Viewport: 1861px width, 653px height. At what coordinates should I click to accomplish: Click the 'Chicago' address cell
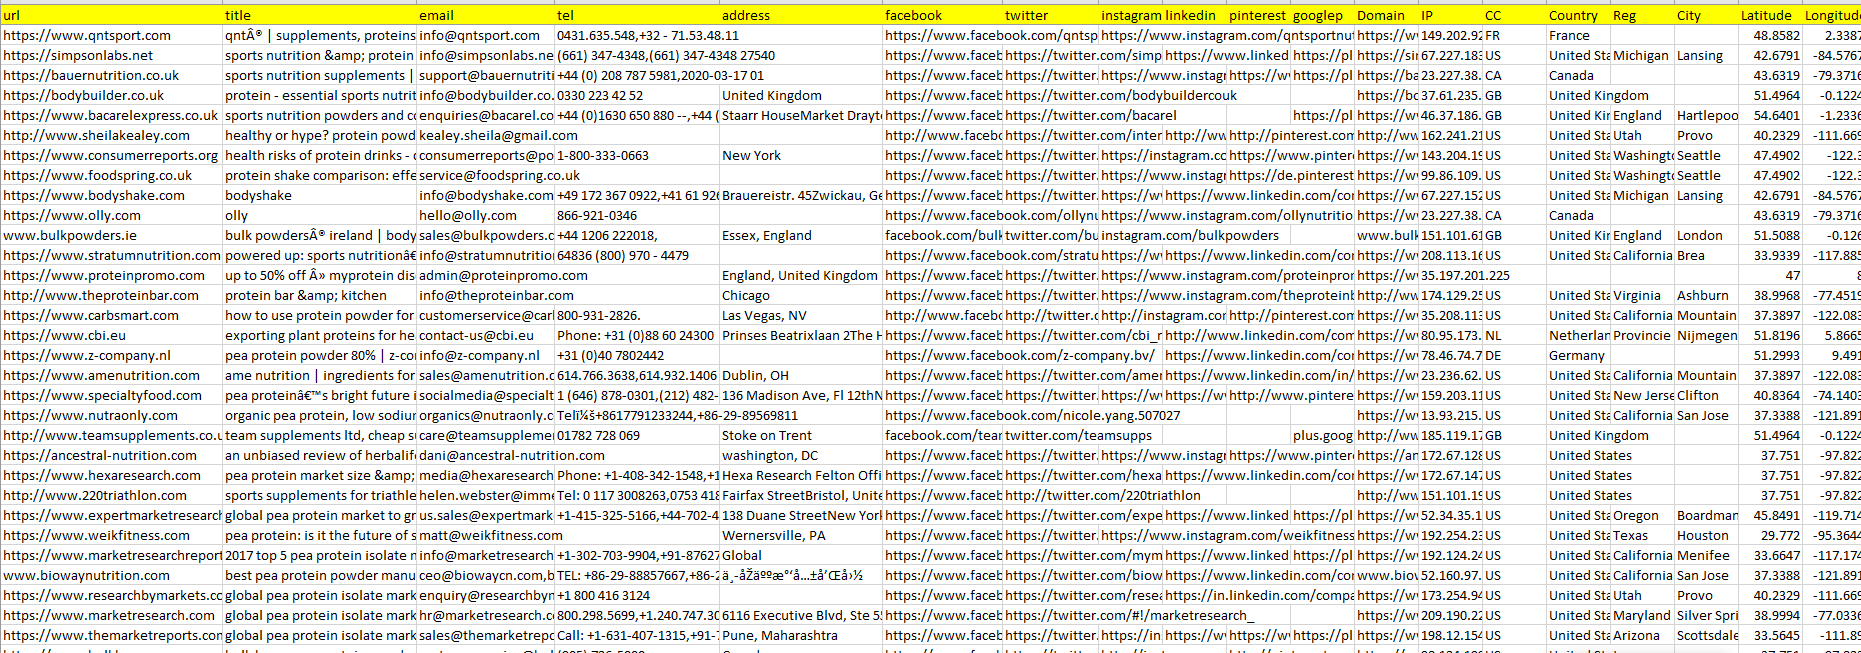click(801, 295)
